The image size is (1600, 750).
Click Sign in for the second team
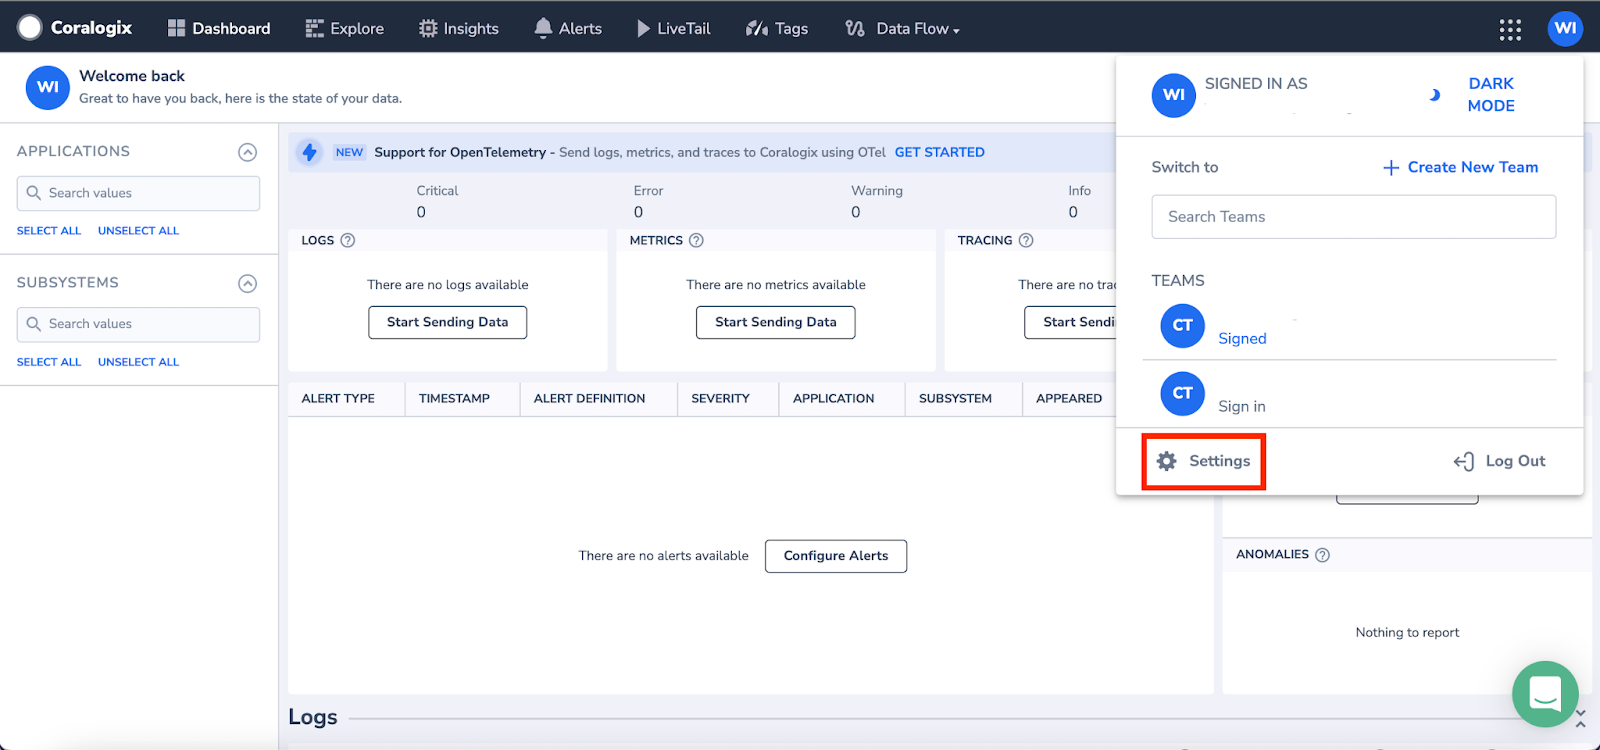click(1242, 407)
